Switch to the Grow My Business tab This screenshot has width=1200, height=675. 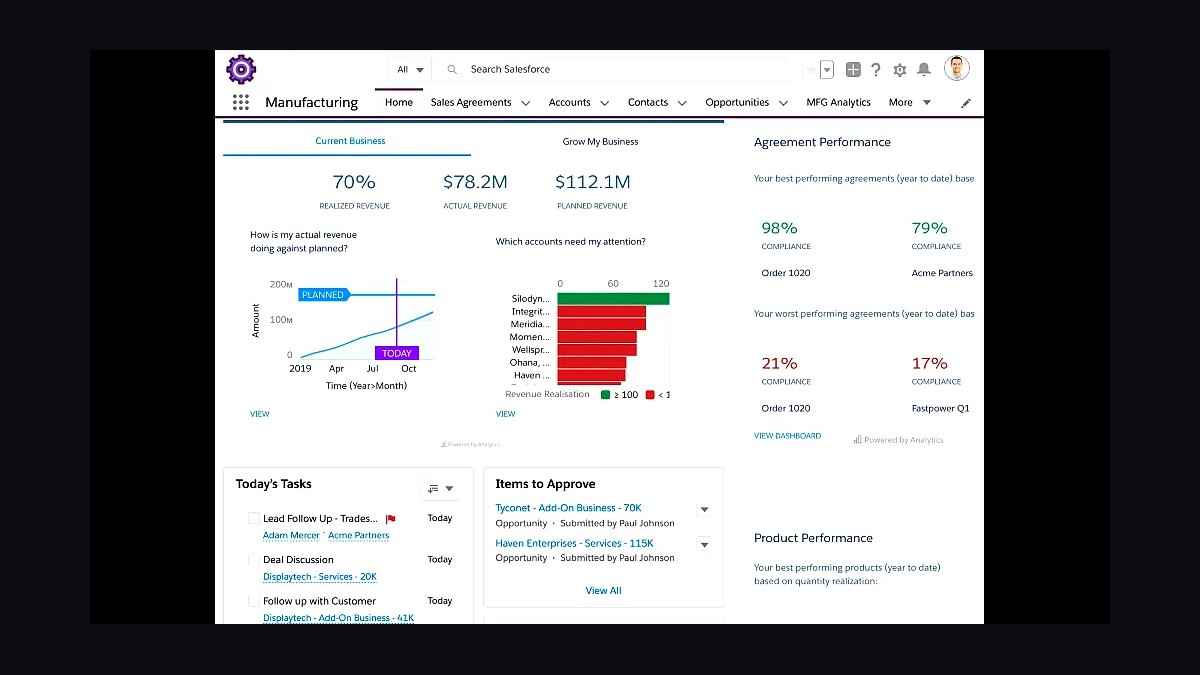point(600,141)
